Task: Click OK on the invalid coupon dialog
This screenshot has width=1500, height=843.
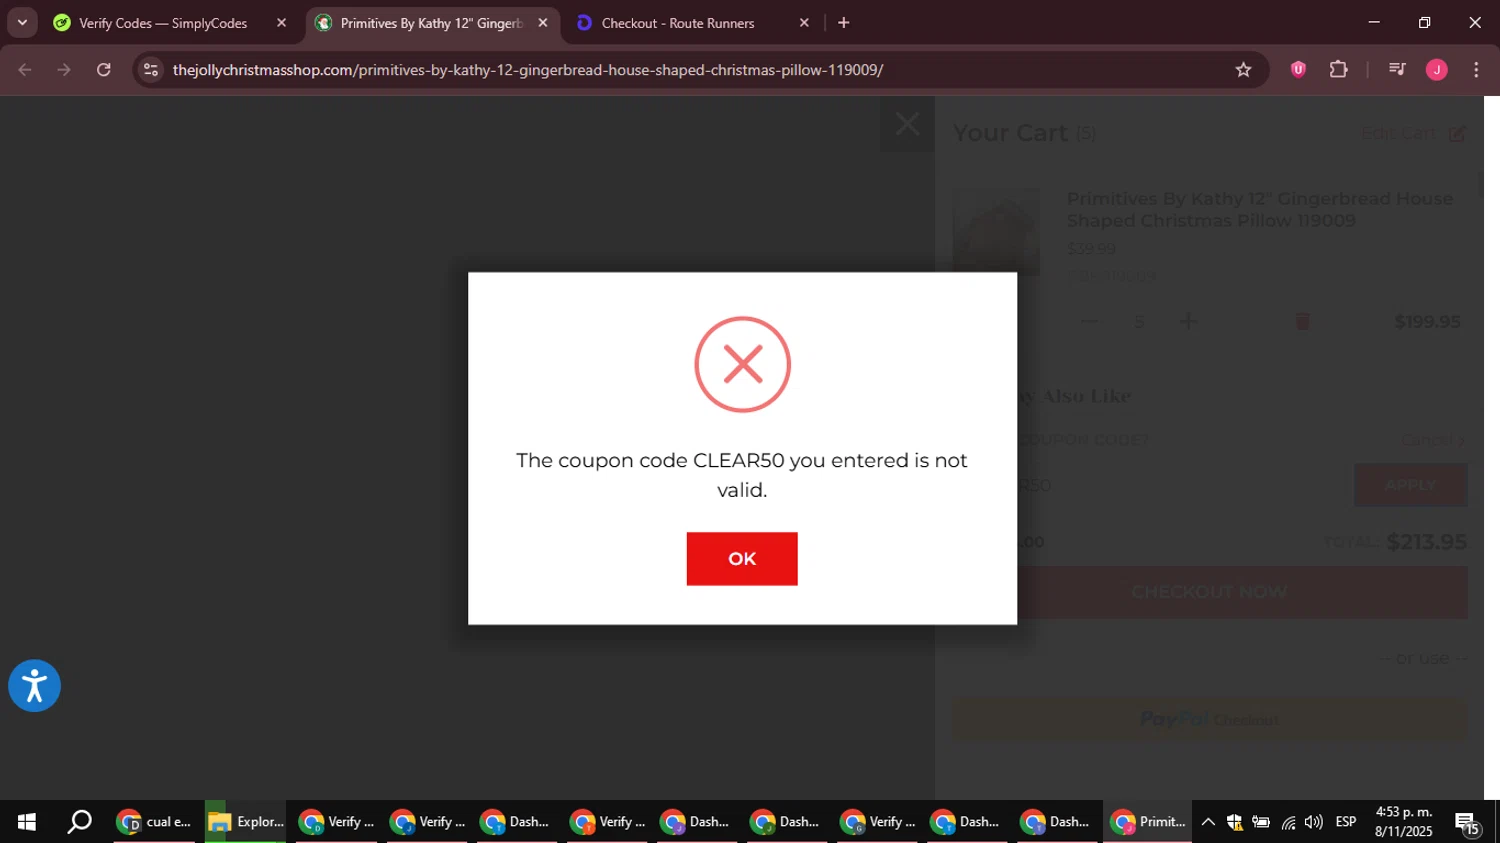Action: tap(742, 558)
